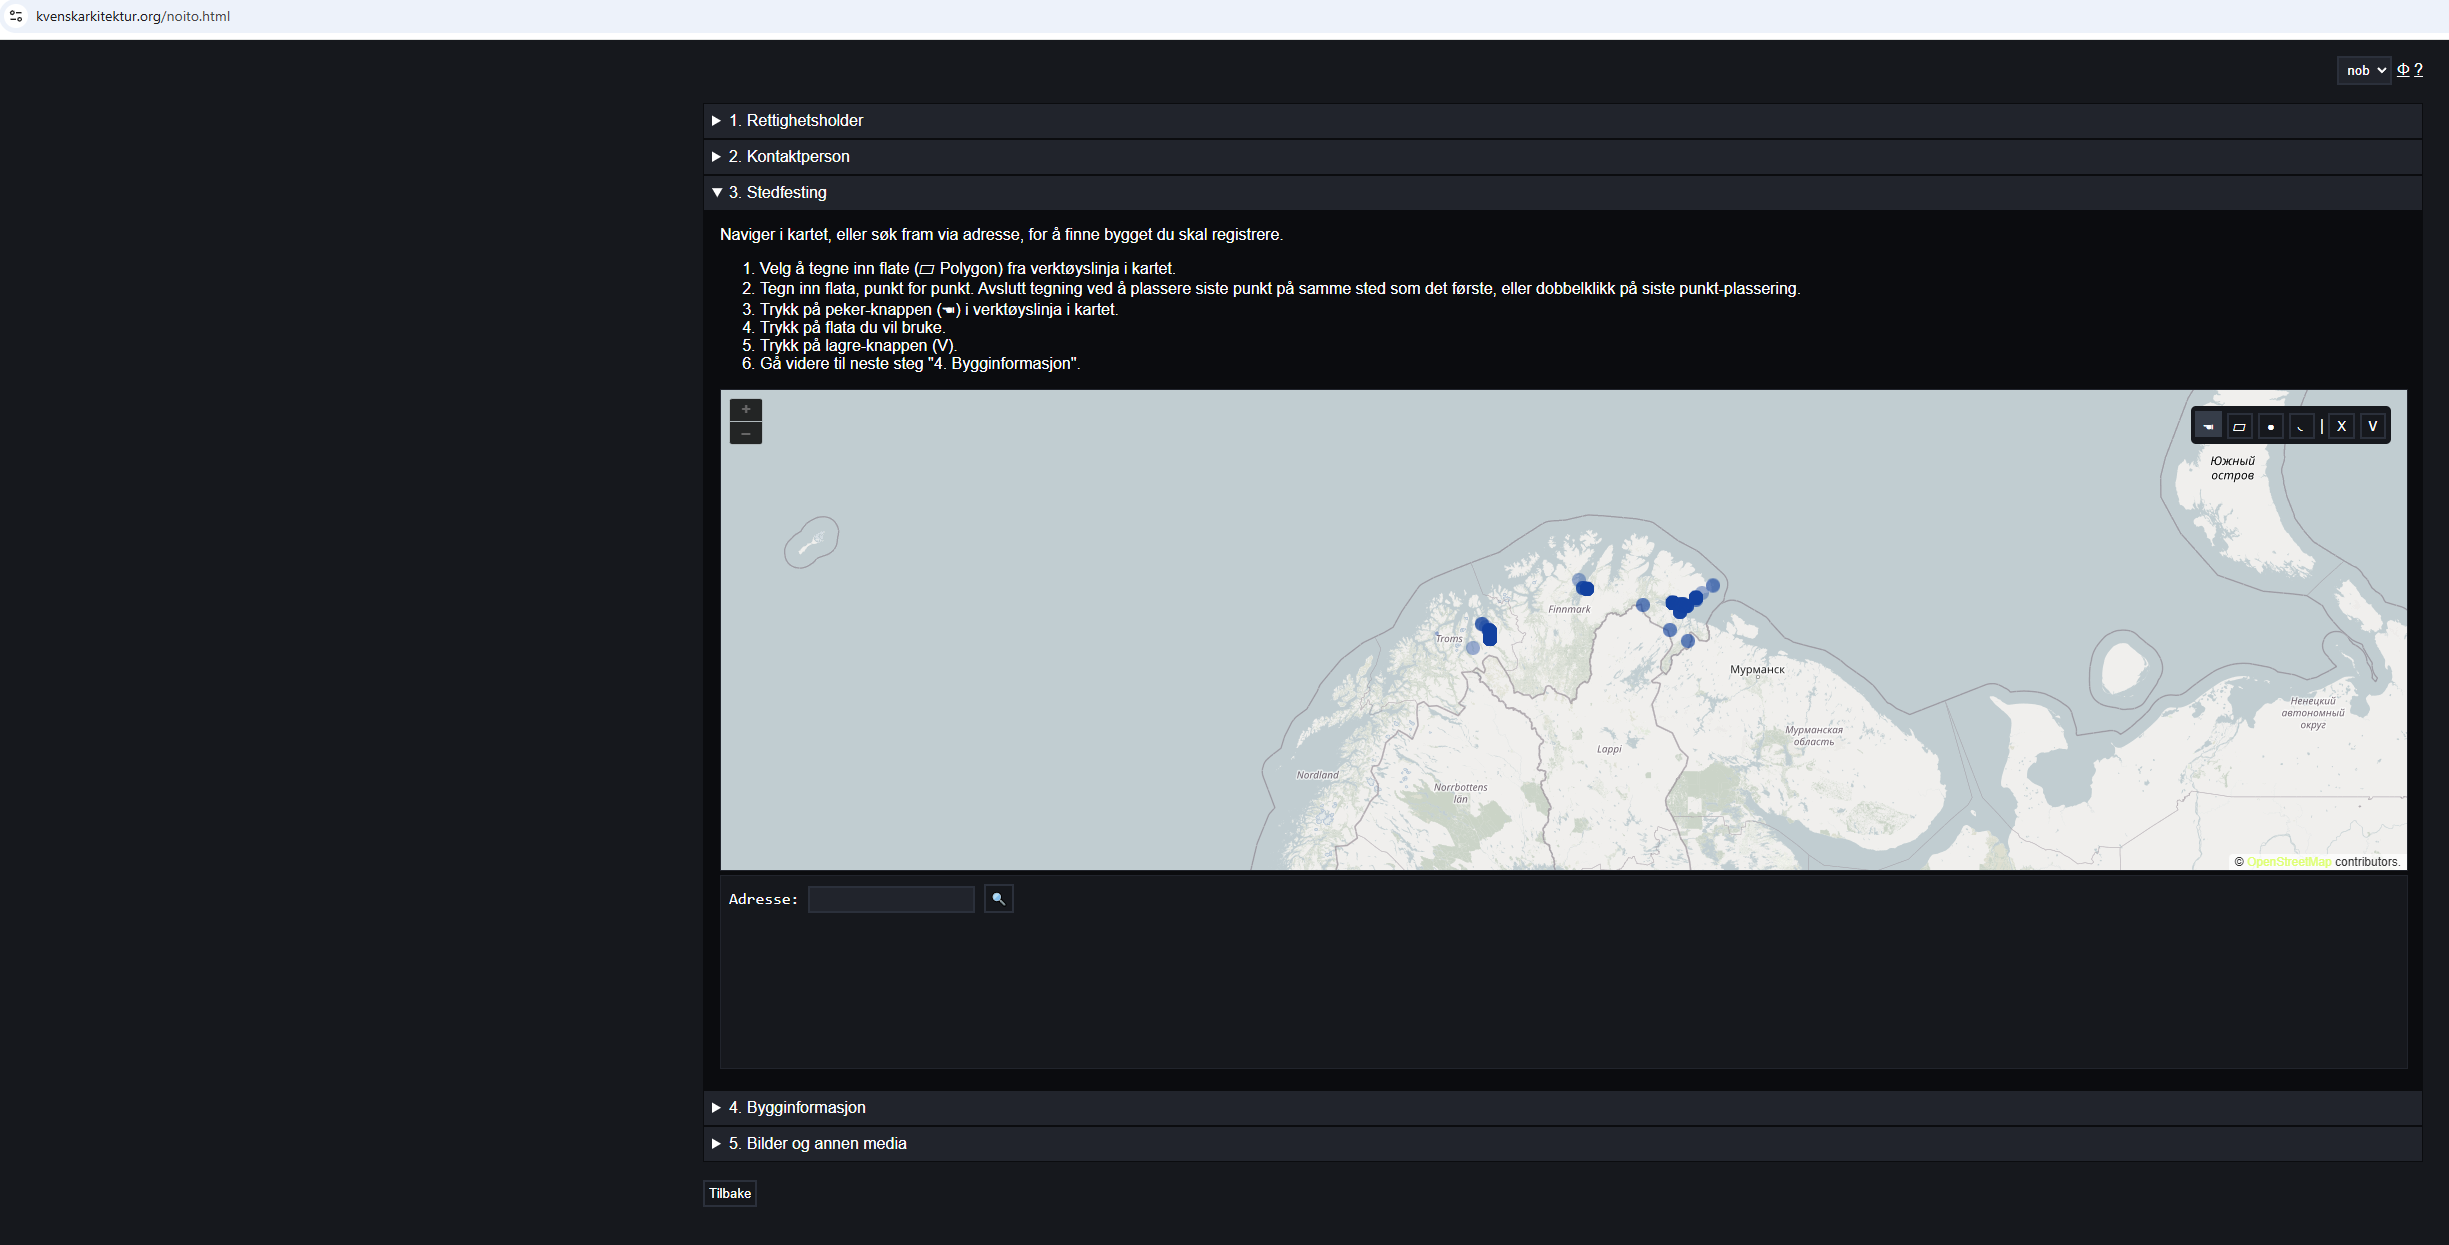Zoom out on the map
Viewport: 2449px width, 1245px height.
[x=745, y=433]
